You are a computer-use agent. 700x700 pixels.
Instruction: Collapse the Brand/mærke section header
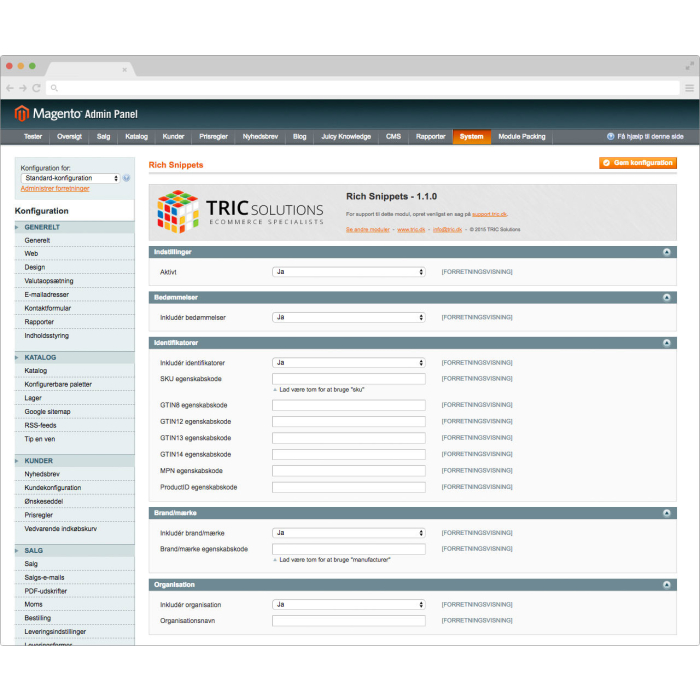click(x=412, y=513)
